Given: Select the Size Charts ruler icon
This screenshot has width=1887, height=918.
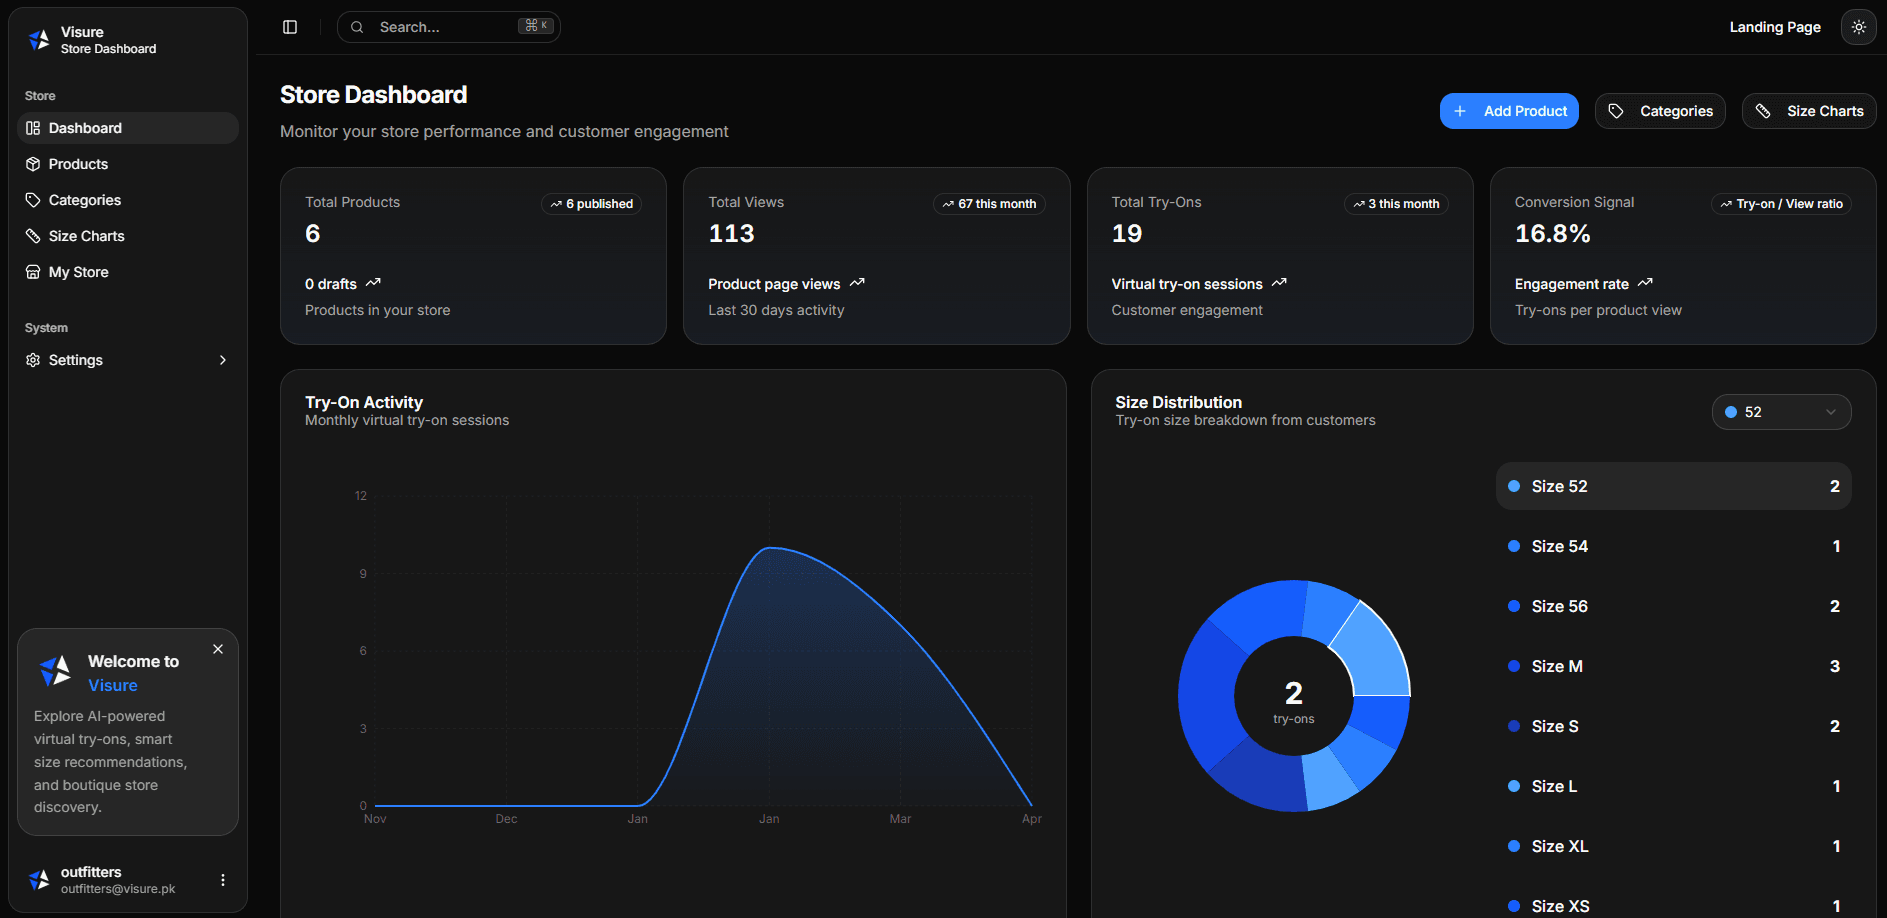Looking at the screenshot, I should [33, 236].
